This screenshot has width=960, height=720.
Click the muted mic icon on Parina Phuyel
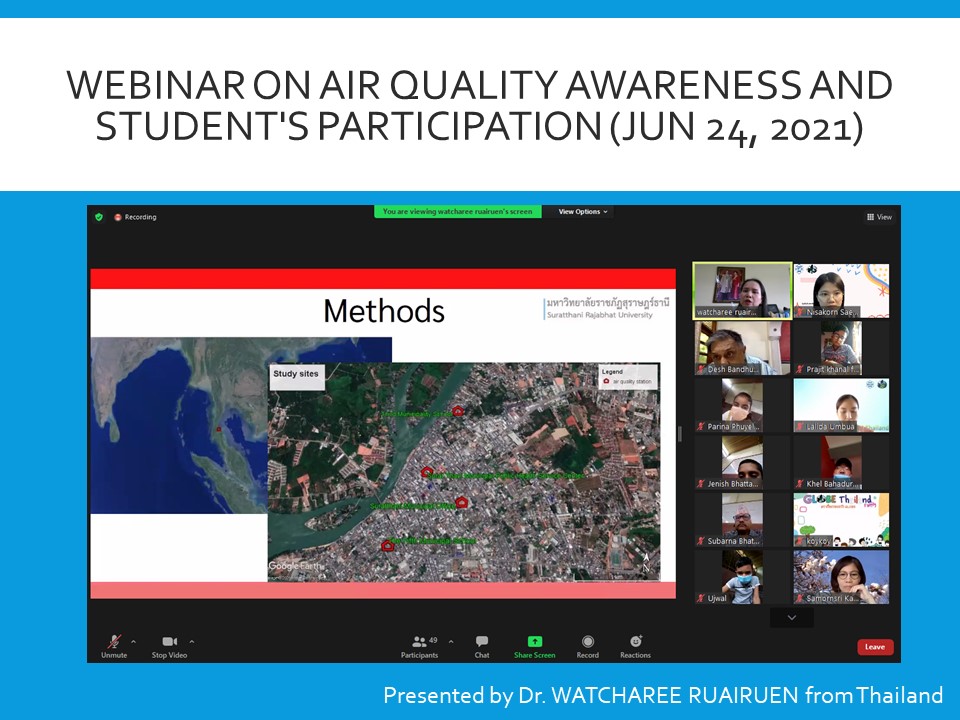(701, 427)
